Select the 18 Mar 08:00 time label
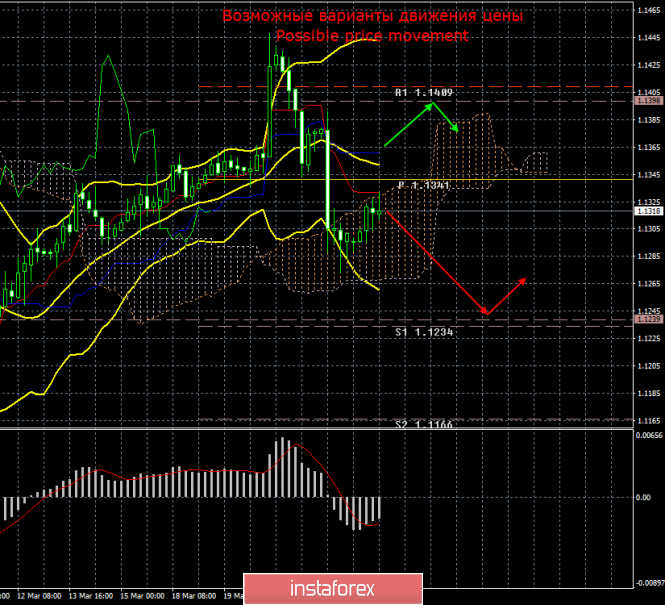Image resolution: width=665 pixels, height=605 pixels. [x=195, y=595]
